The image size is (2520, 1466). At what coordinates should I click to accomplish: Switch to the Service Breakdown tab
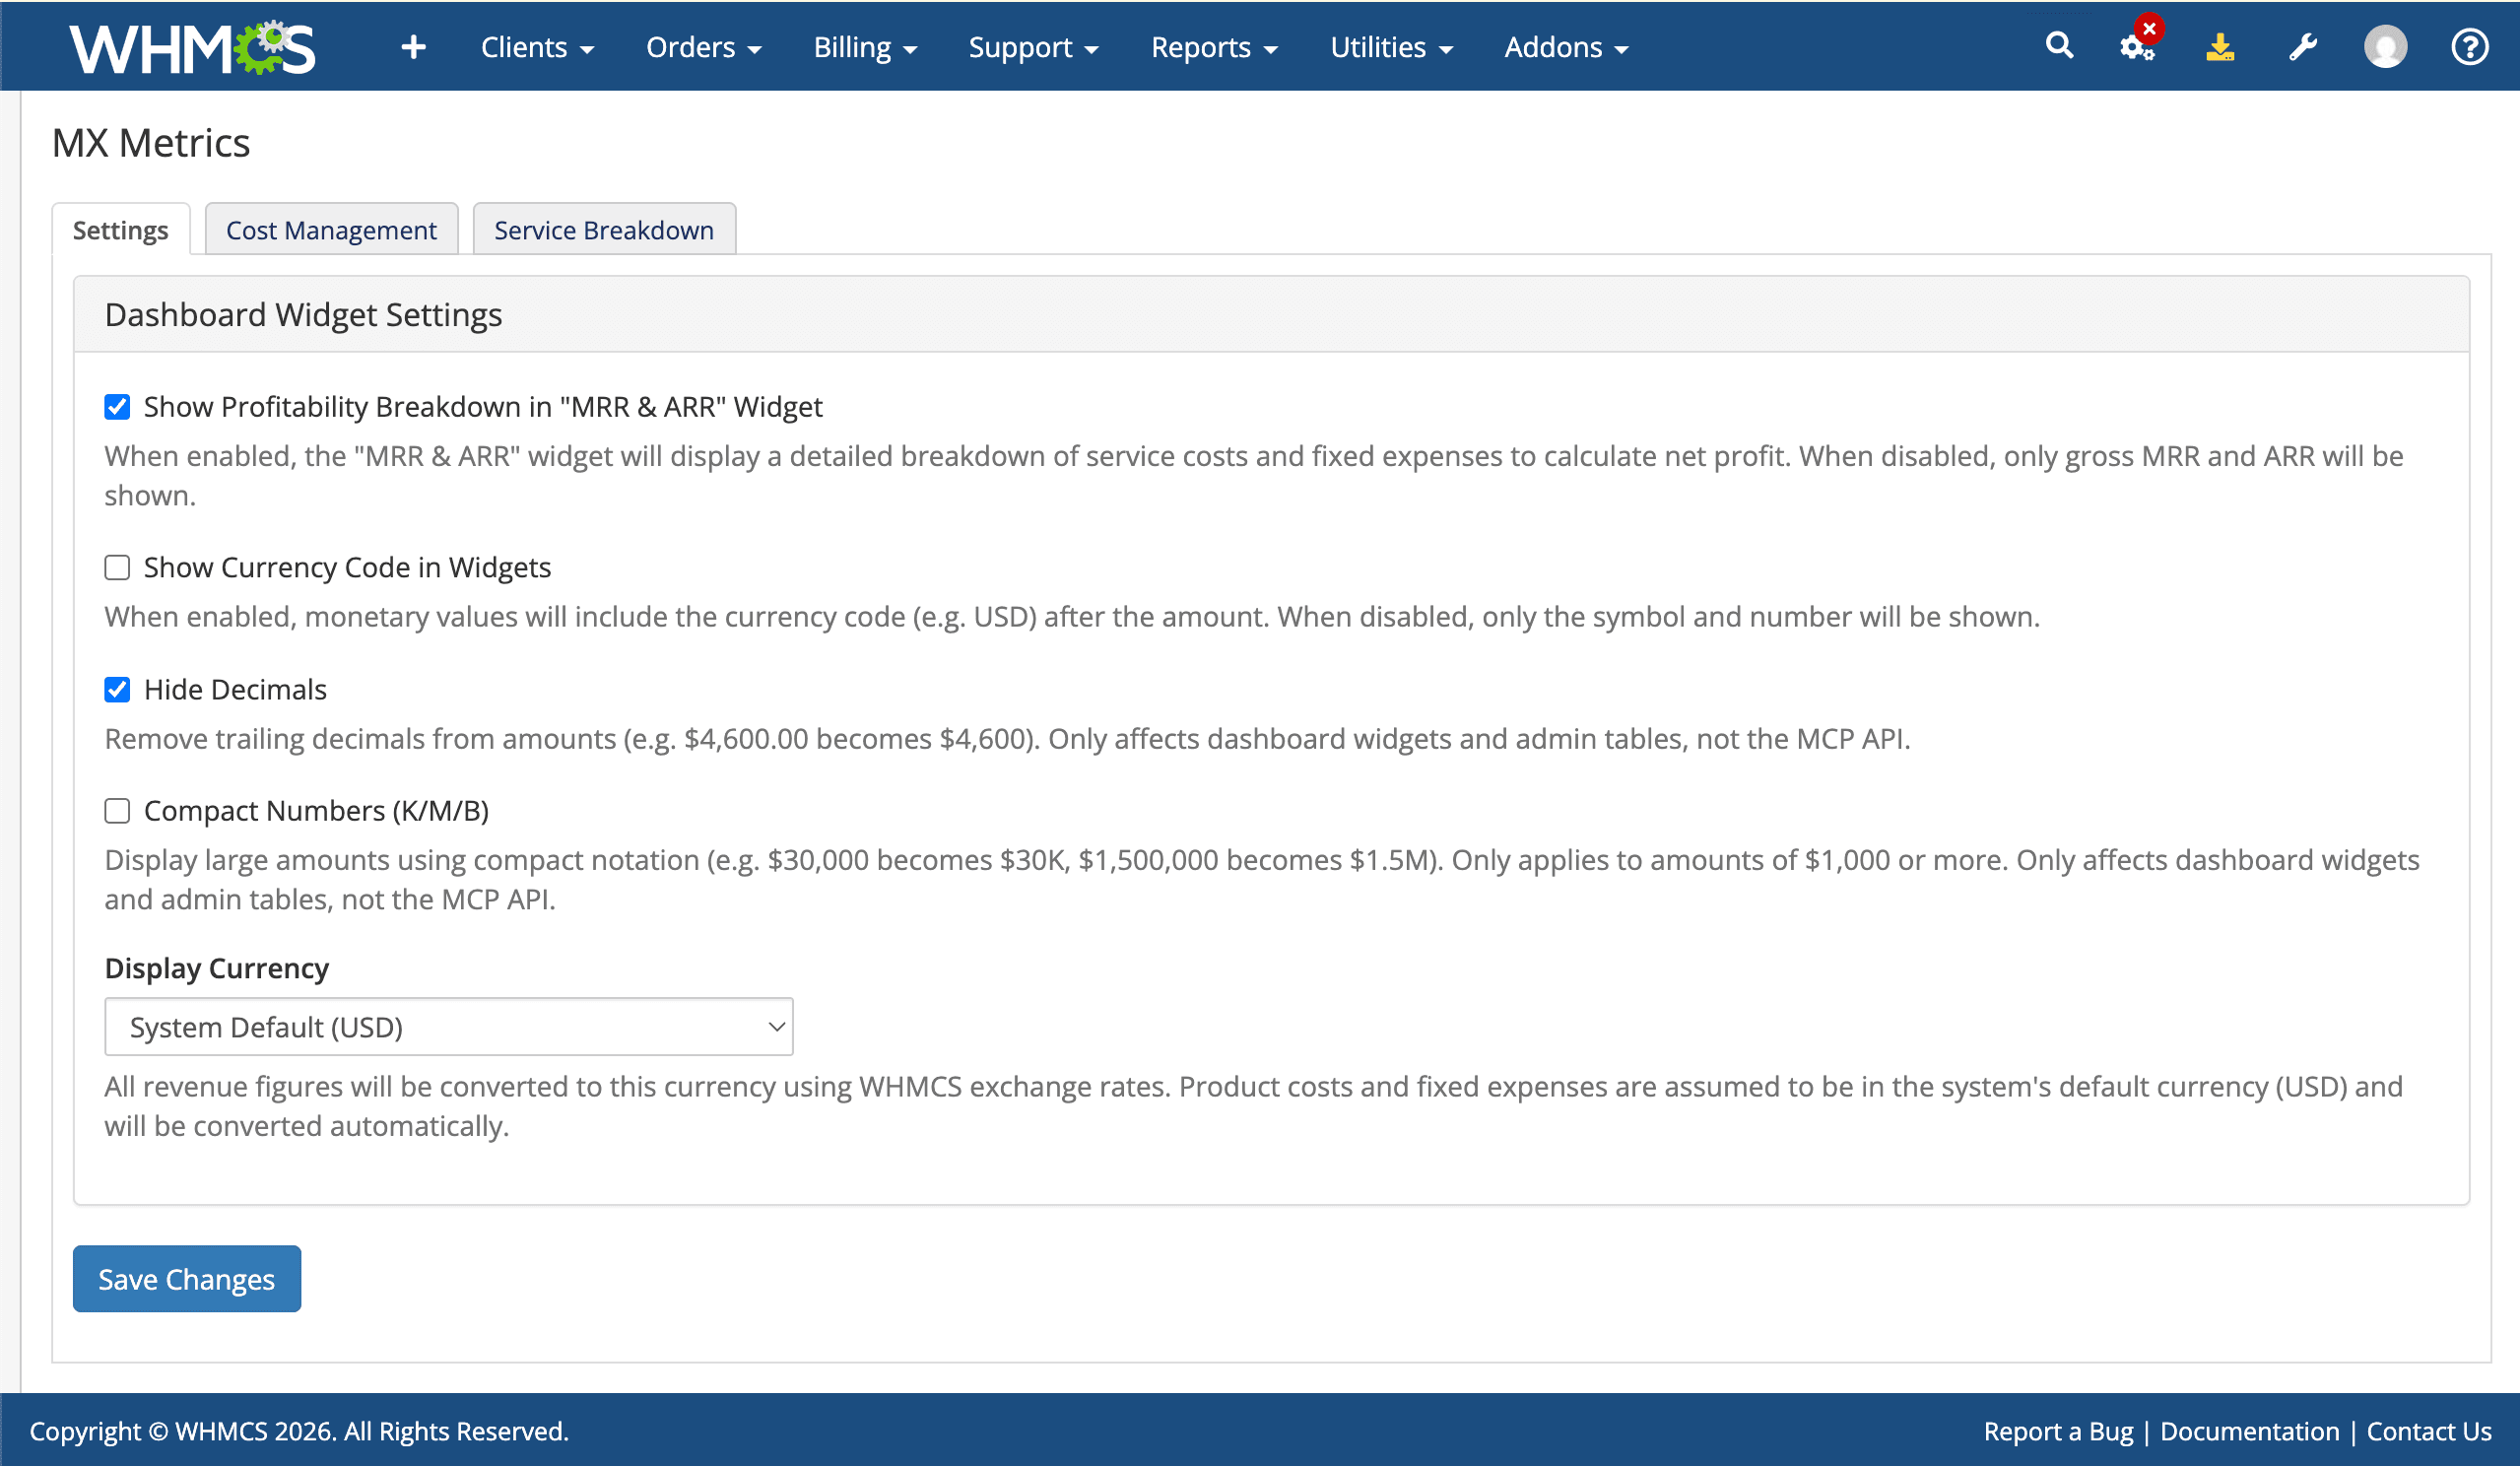pos(604,230)
